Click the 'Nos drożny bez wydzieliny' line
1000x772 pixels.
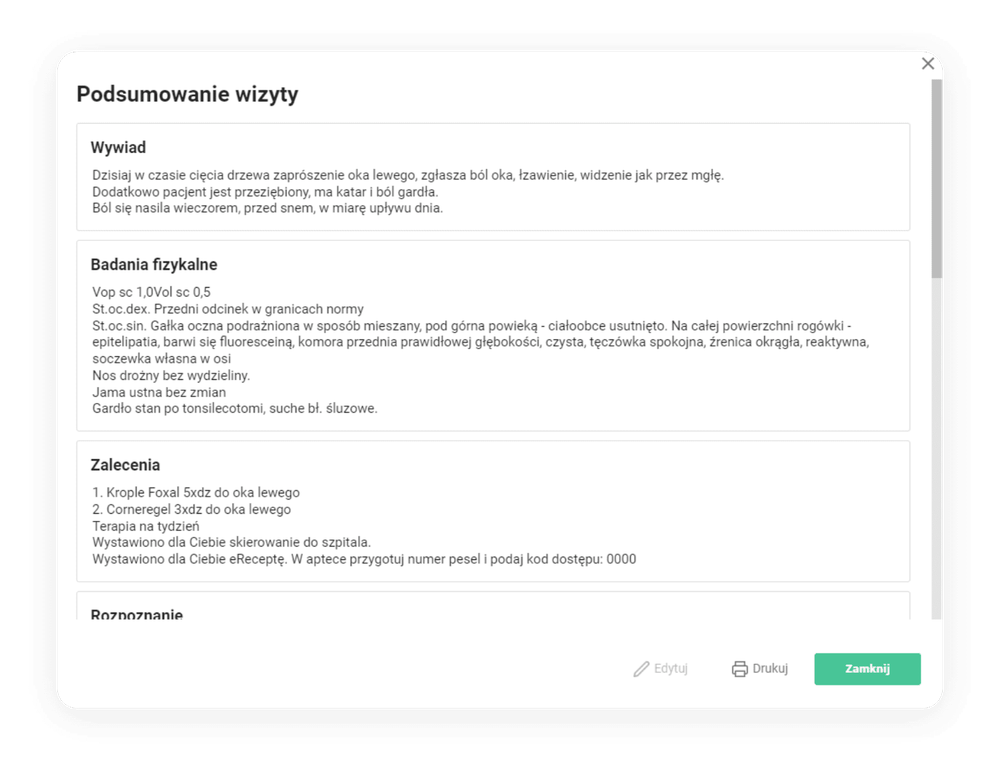point(171,376)
